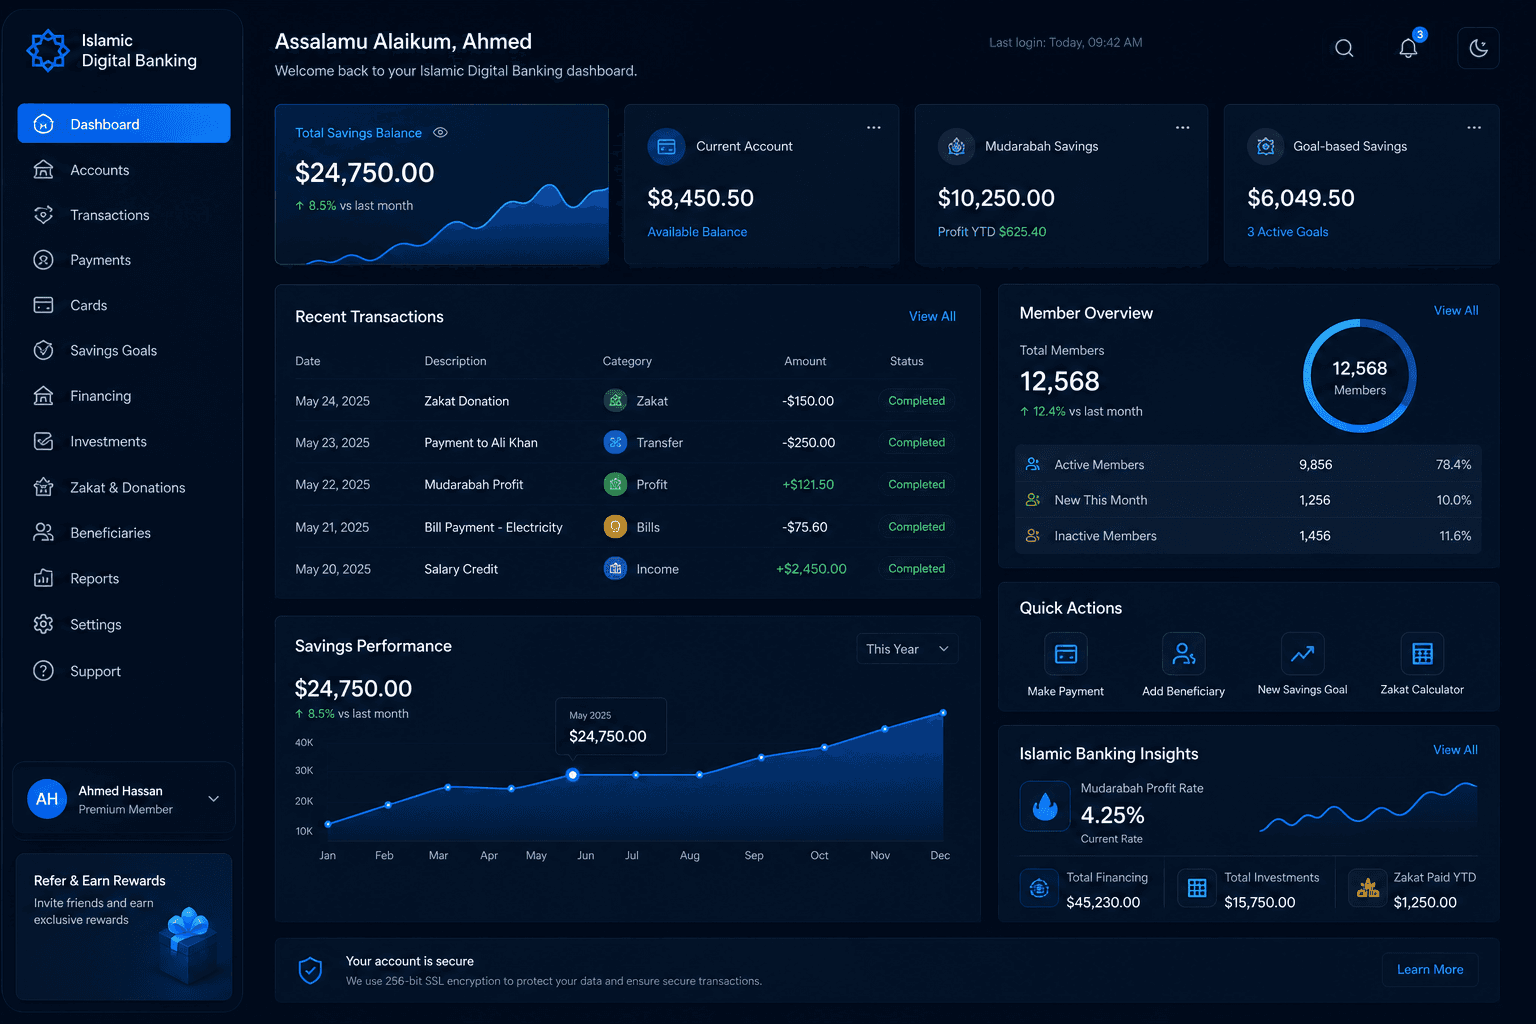
Task: Click the 12,568 Members donut chart
Action: 1360,376
